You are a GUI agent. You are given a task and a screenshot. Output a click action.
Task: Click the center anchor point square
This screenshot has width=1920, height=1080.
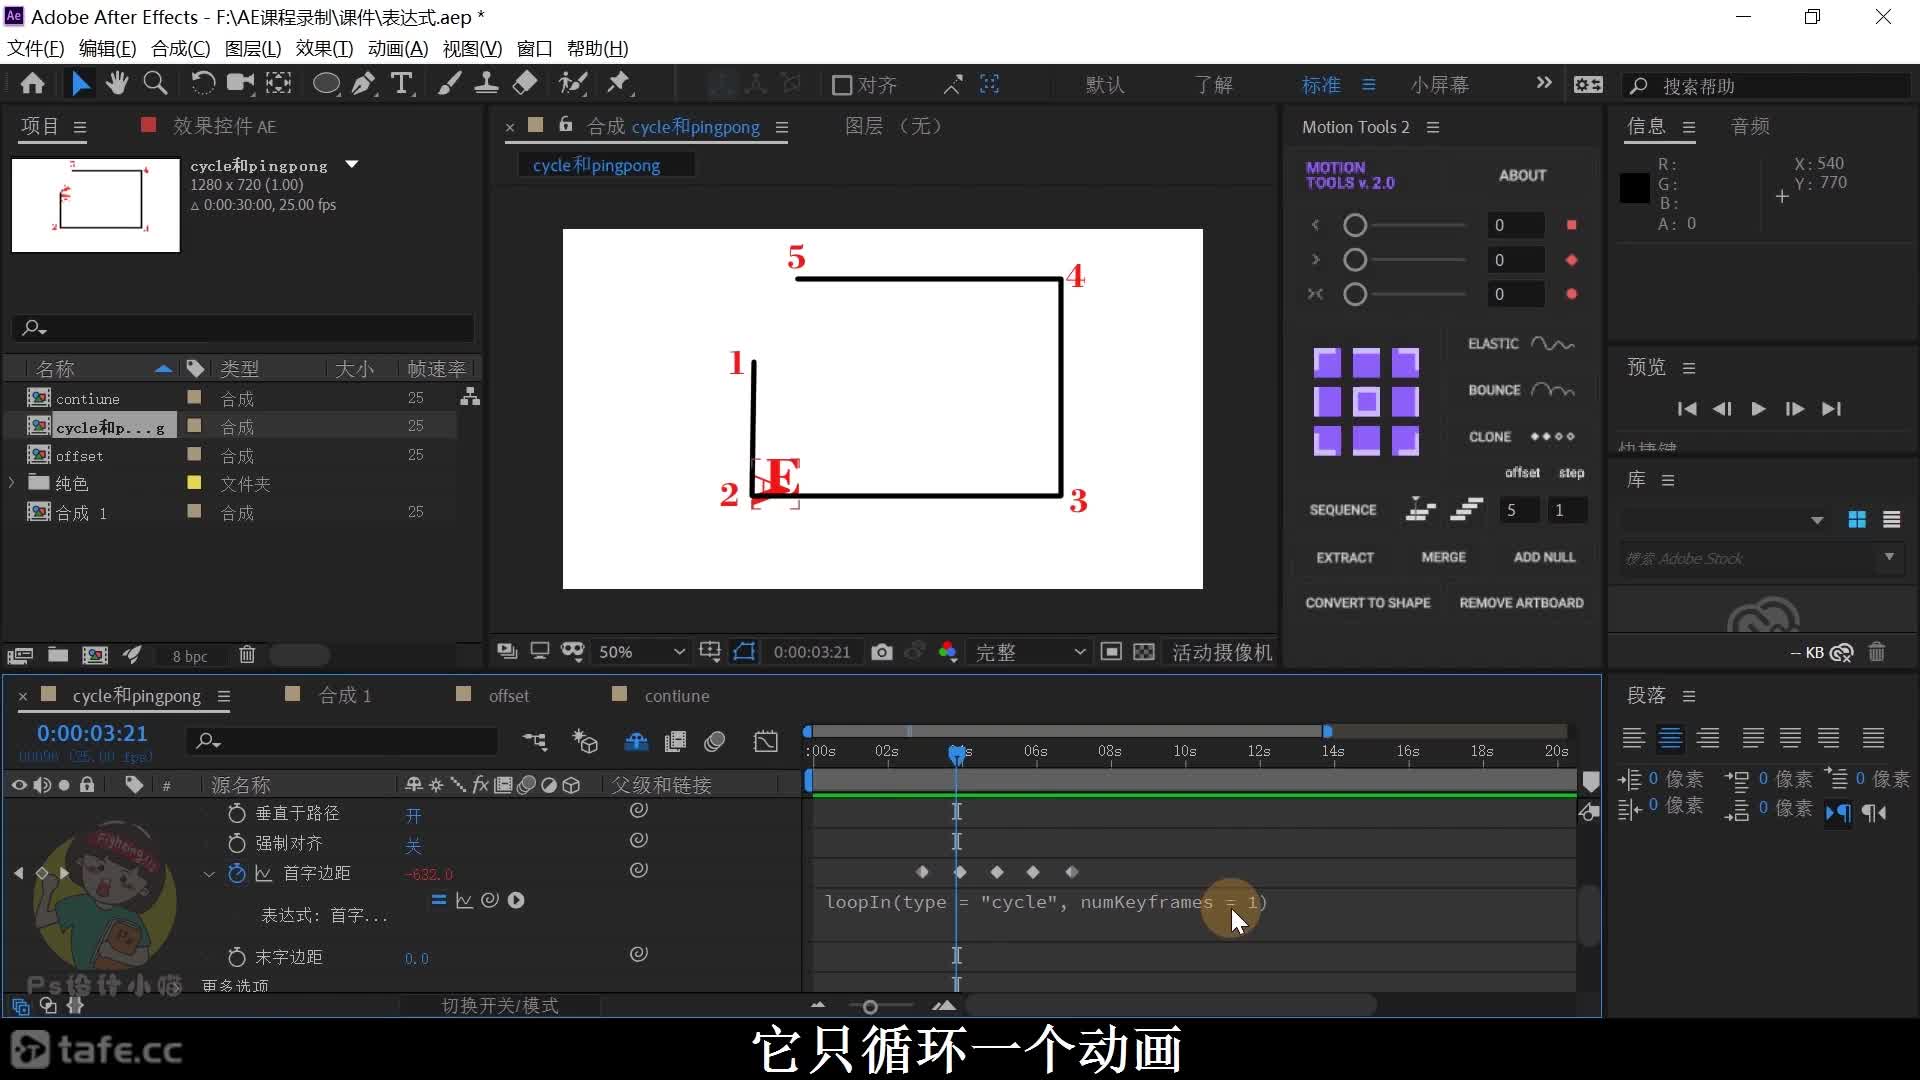pyautogui.click(x=1366, y=402)
